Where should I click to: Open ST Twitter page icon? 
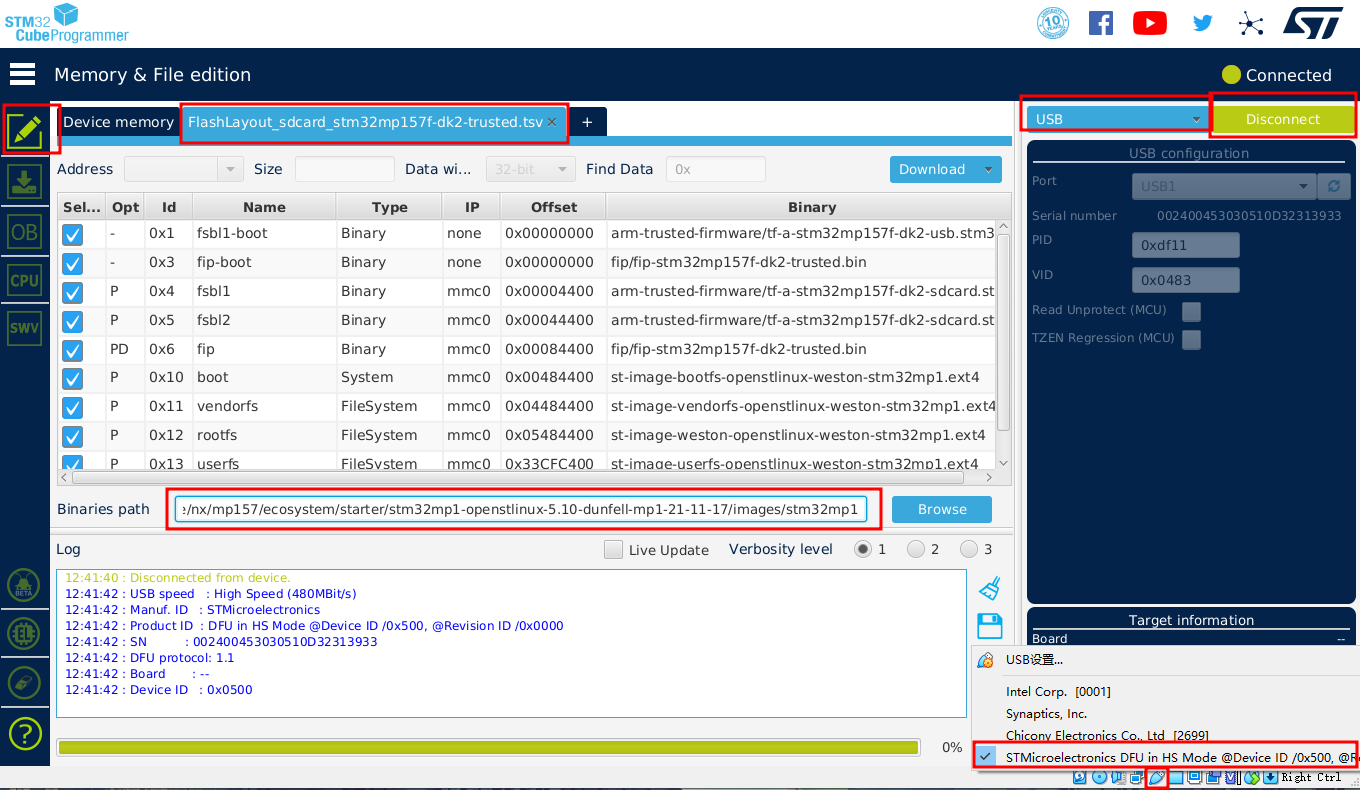[1202, 23]
